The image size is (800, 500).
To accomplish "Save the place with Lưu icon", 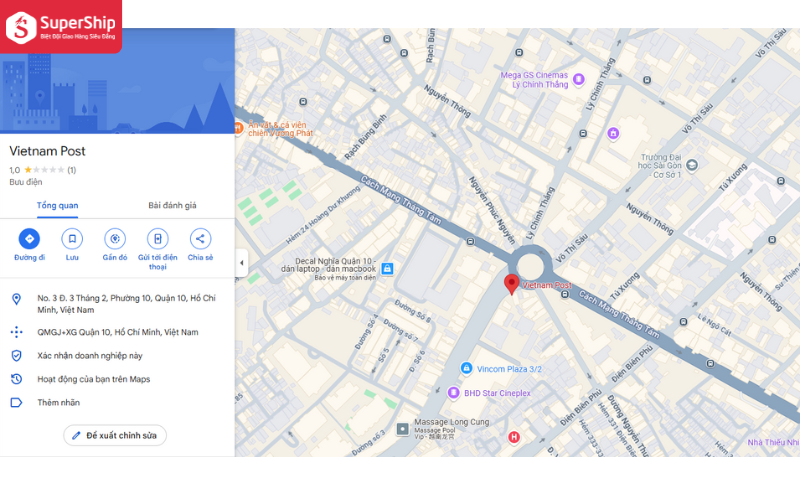I will click(x=72, y=238).
